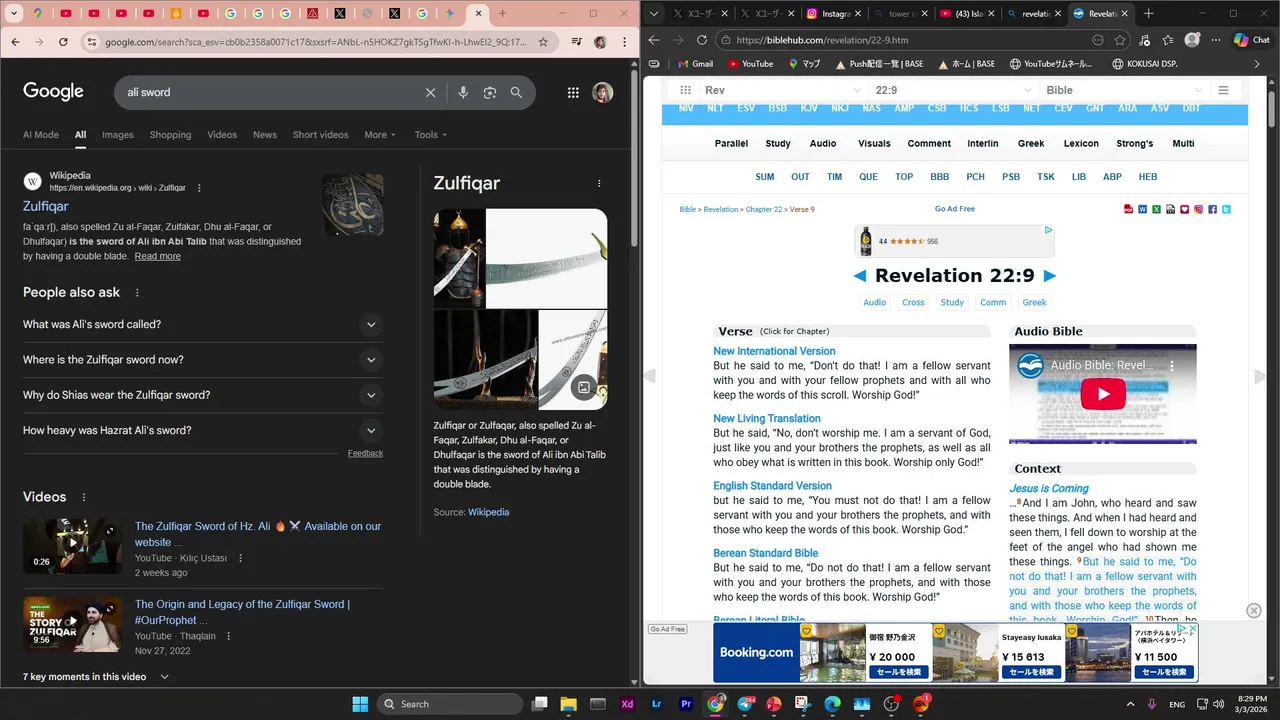Add BibleHub page to Edge favorites
1280x720 pixels.
click(1120, 40)
